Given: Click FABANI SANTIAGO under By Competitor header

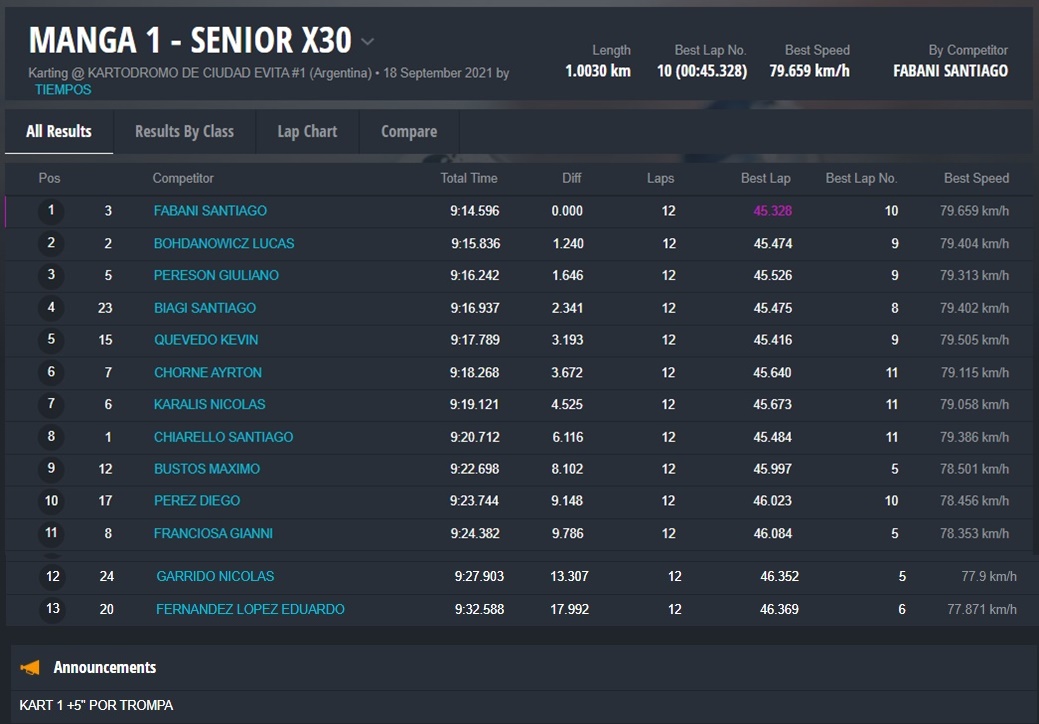Looking at the screenshot, I should 950,71.
